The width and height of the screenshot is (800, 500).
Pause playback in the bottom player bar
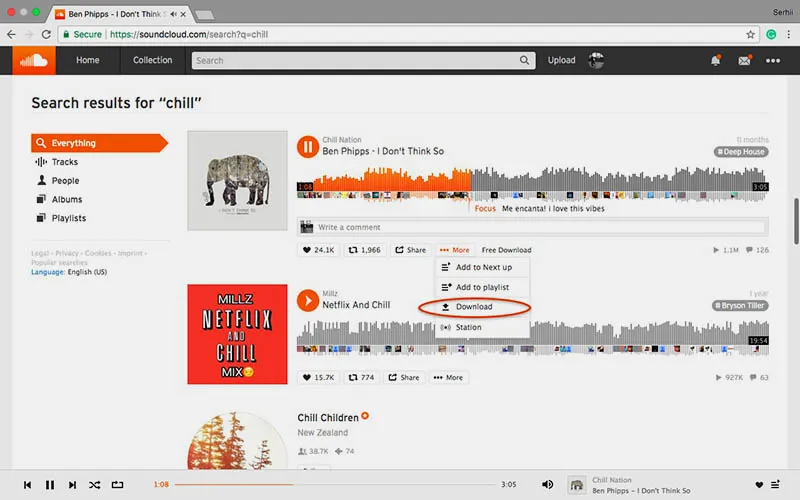pyautogui.click(x=50, y=485)
